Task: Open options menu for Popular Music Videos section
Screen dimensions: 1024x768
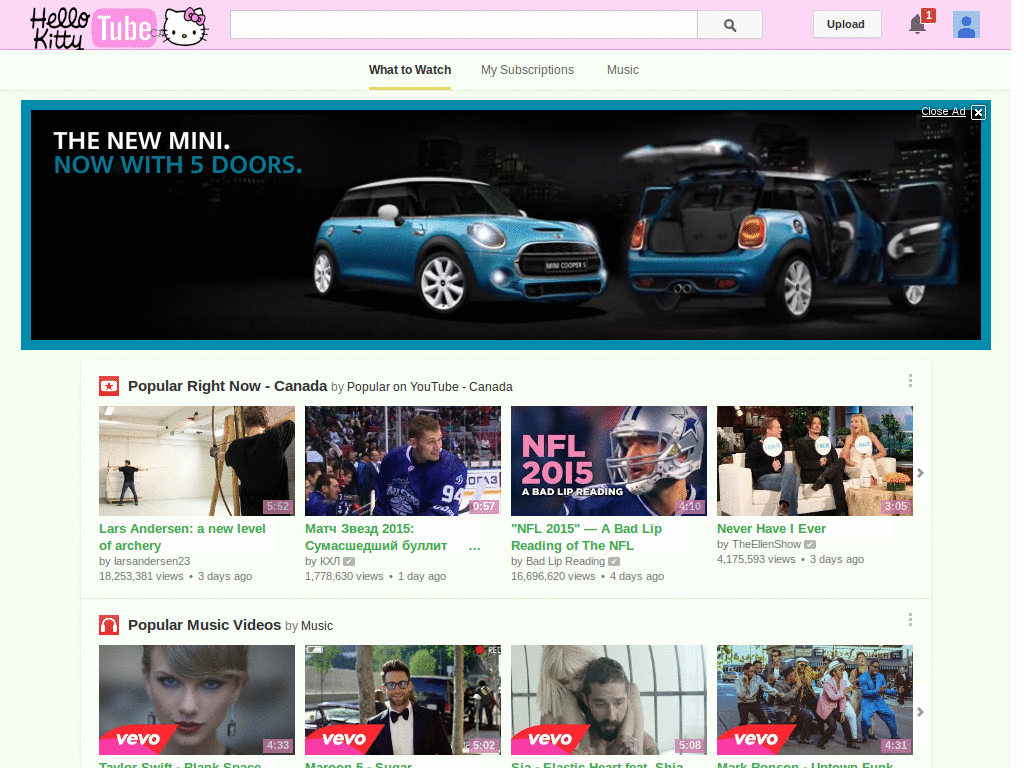Action: [910, 620]
